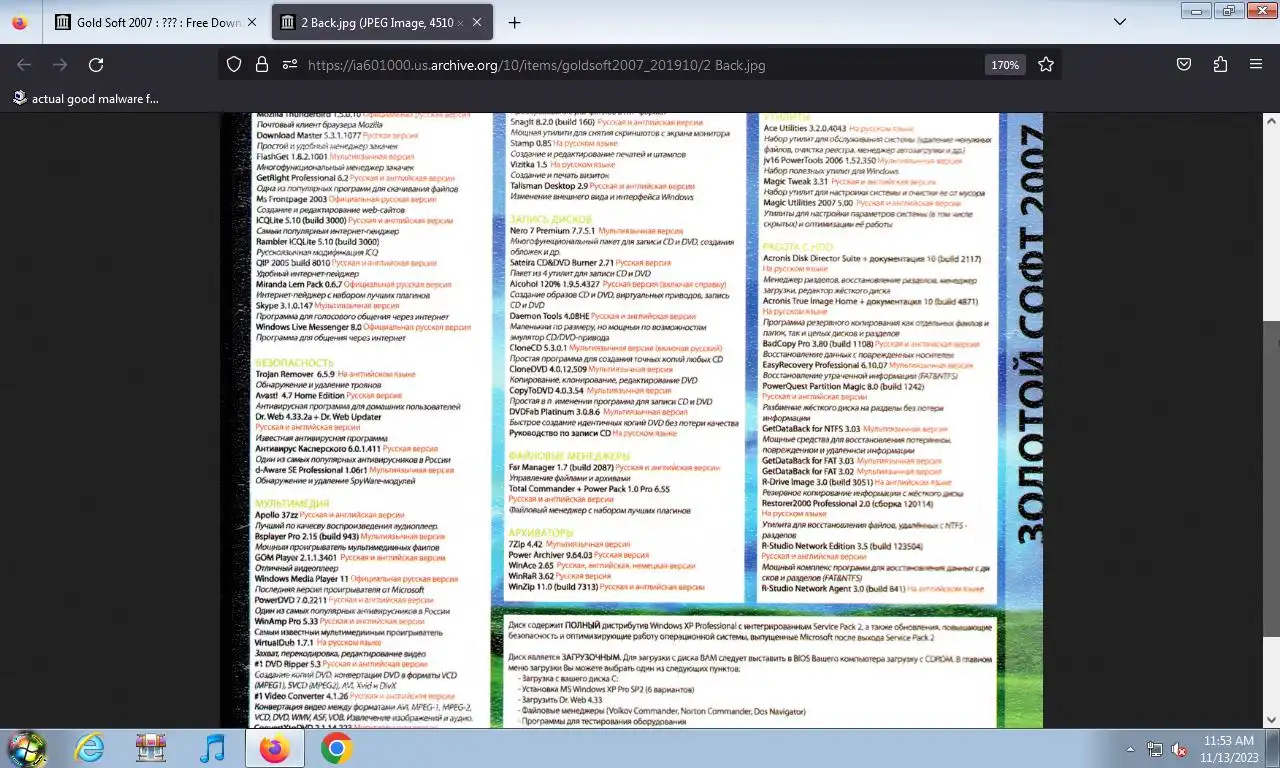Open the clock showing 11:53 AM
Viewport: 1280px width, 768px height.
[1229, 748]
